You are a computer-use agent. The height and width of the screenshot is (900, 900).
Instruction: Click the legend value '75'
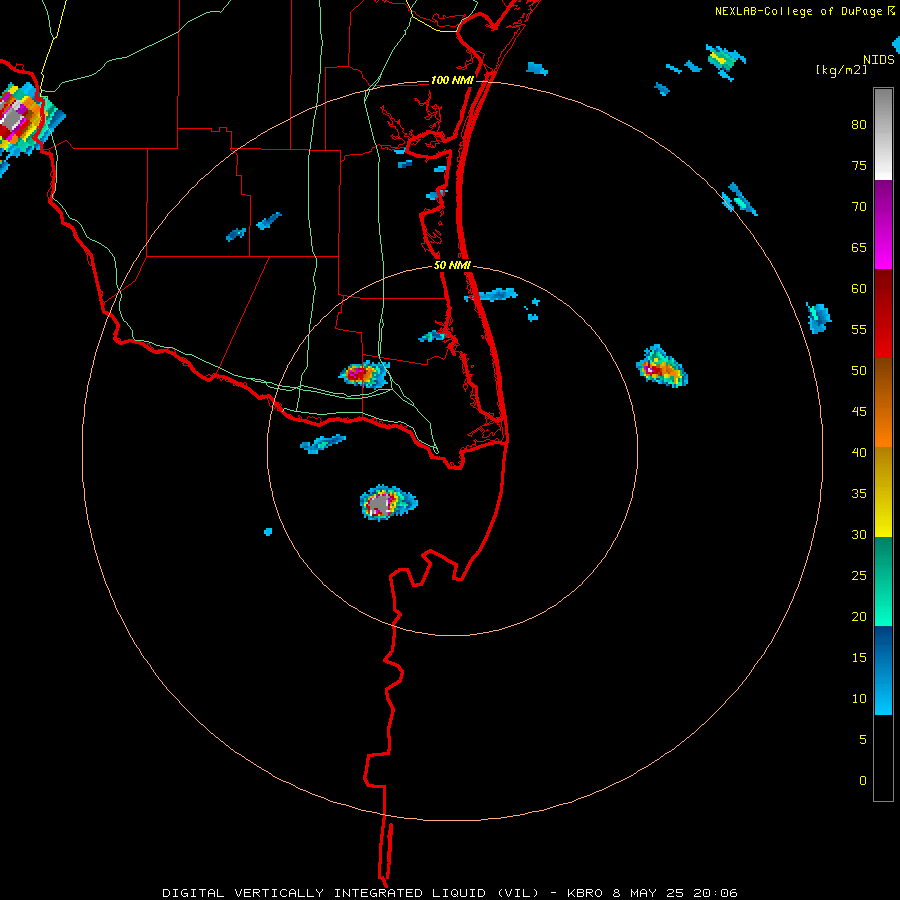[859, 165]
